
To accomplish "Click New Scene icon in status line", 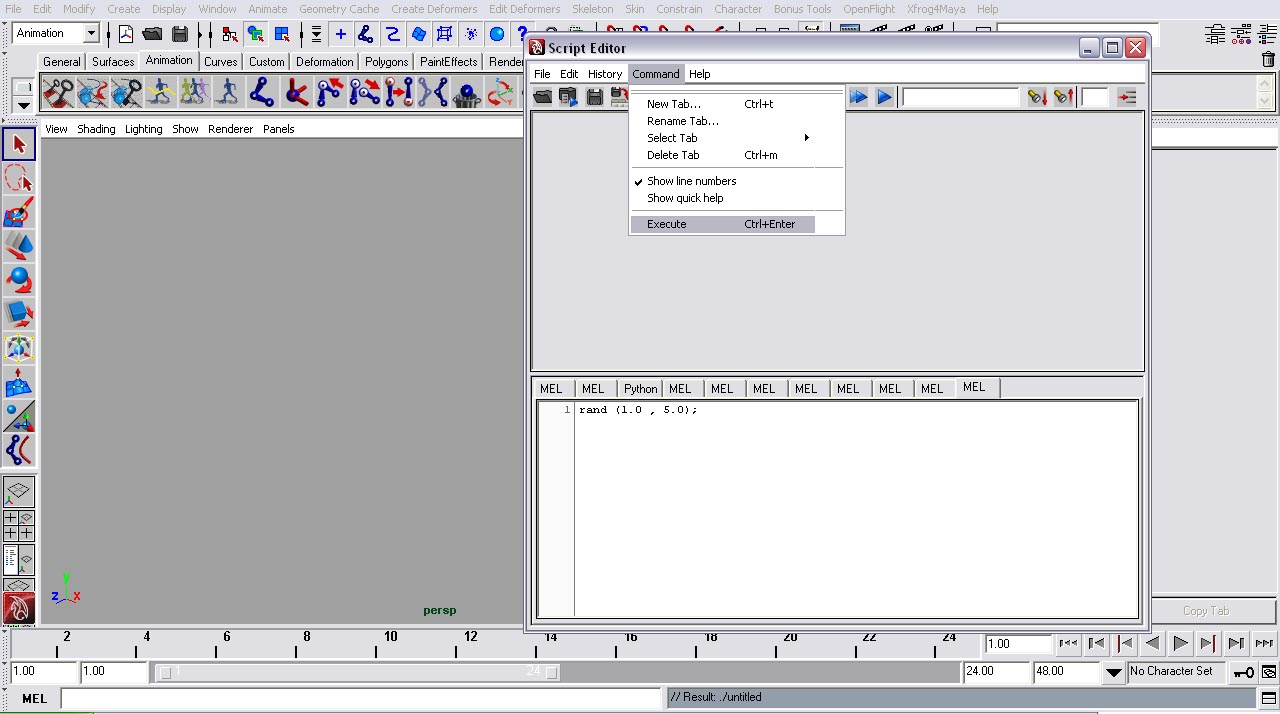I will click(126, 34).
